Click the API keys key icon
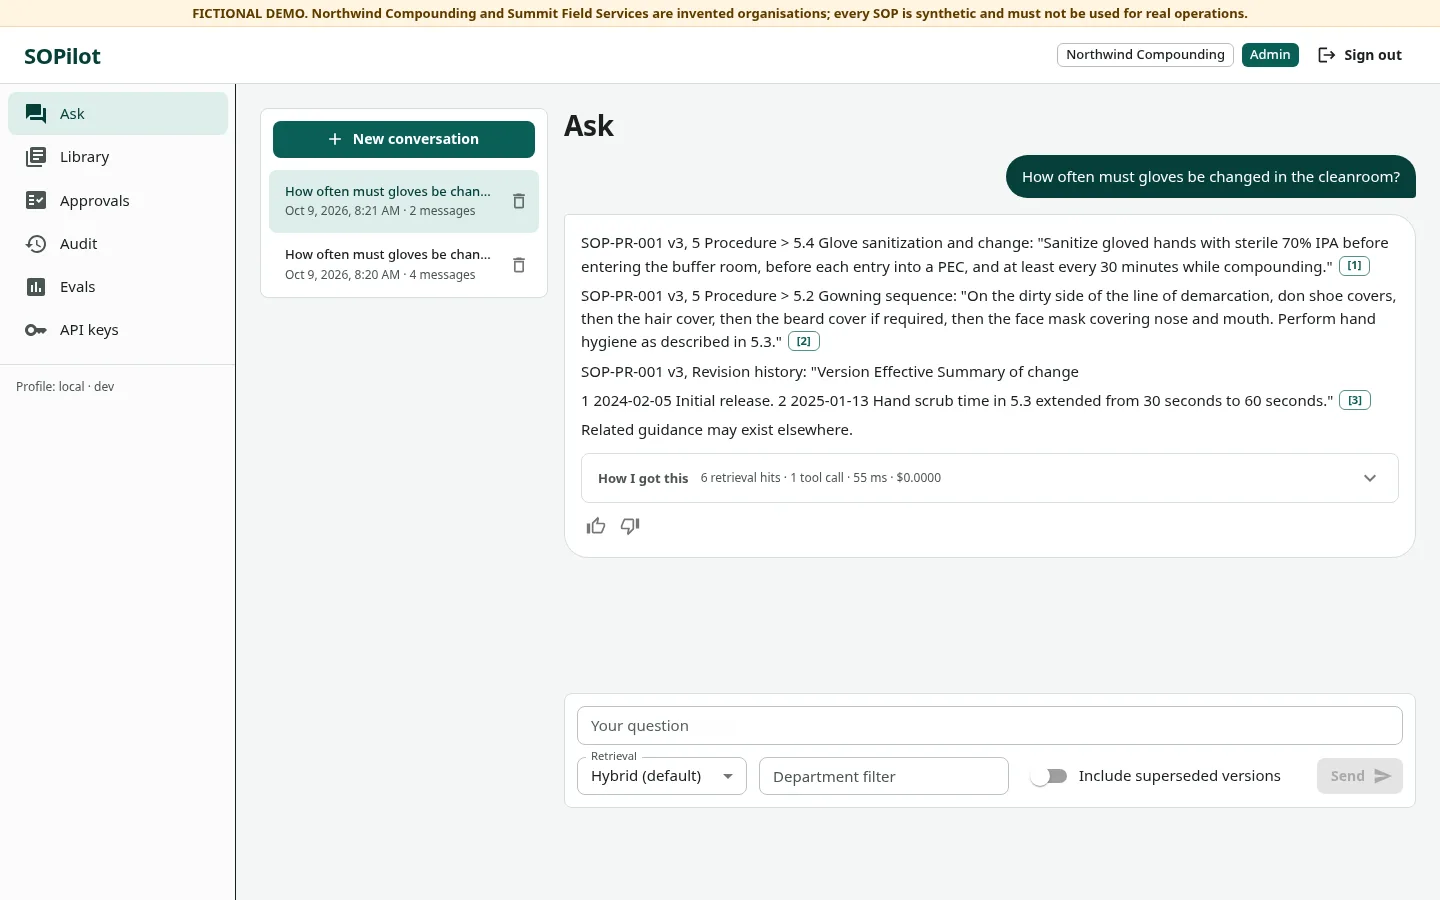This screenshot has width=1440, height=900. [36, 330]
